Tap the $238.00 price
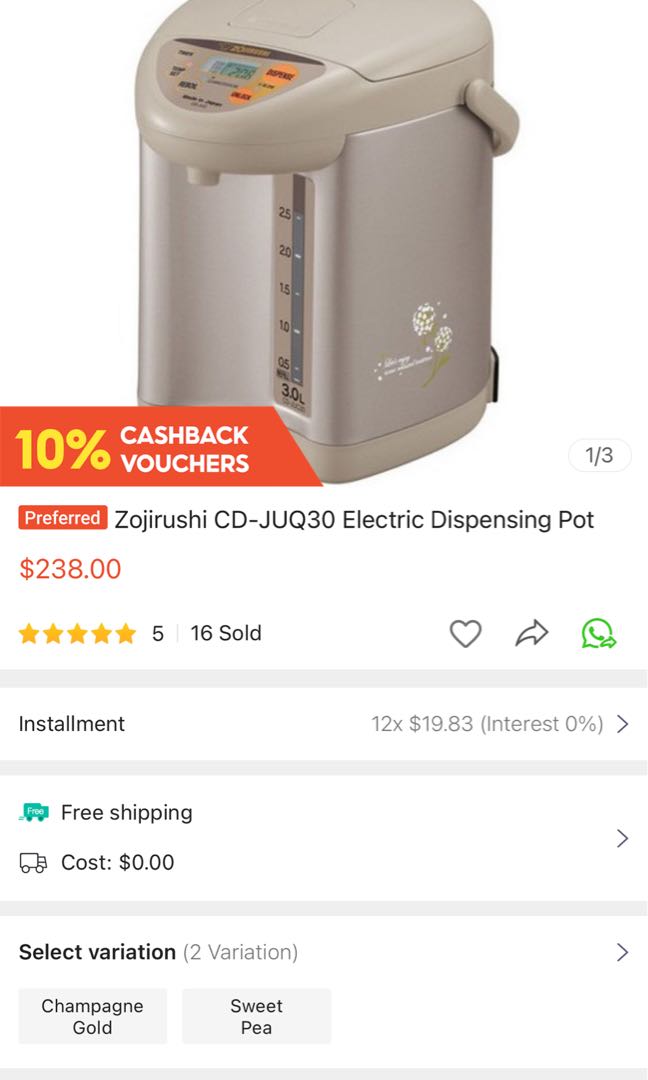This screenshot has height=1080, width=648. (70, 569)
